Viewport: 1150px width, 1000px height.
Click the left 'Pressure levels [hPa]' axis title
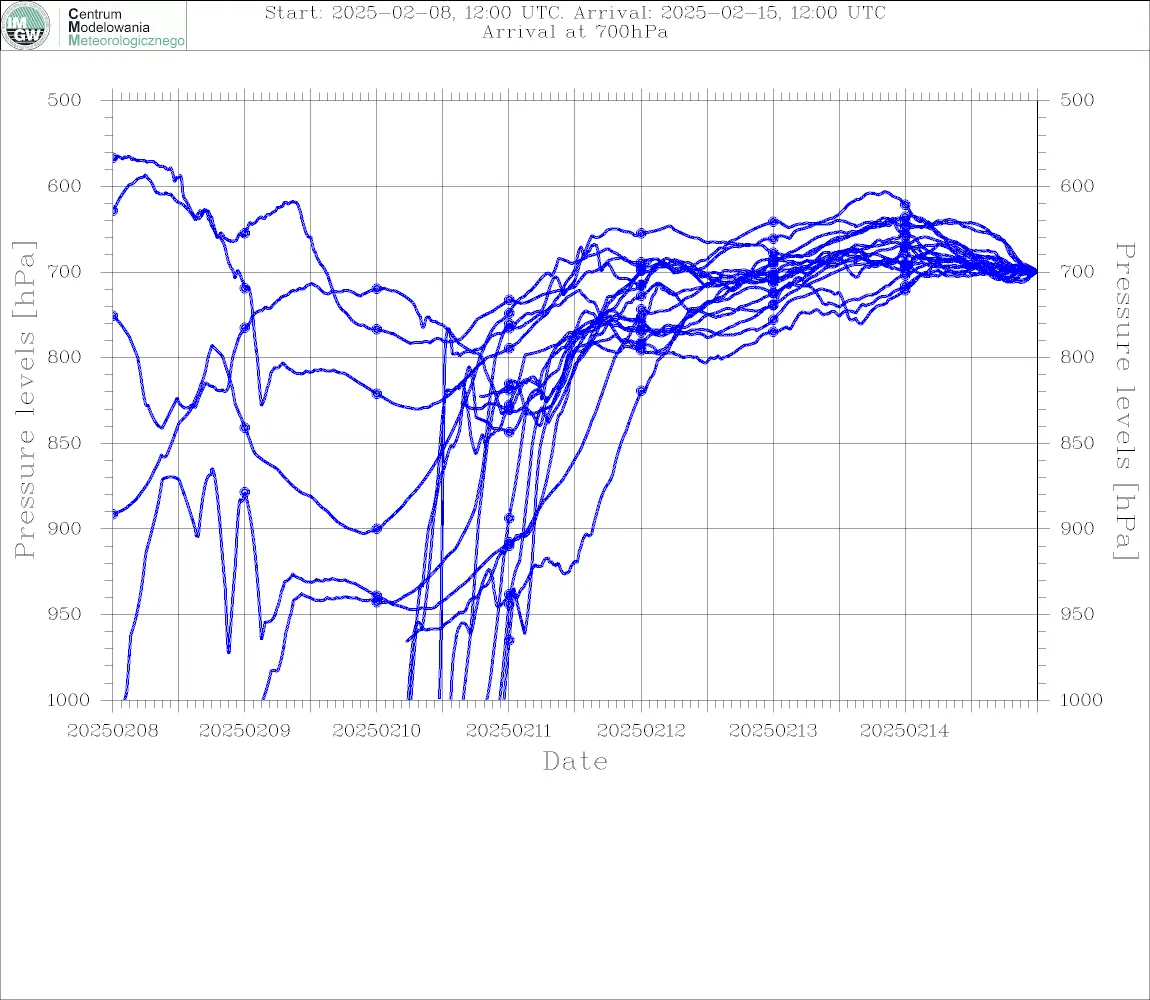click(24, 400)
